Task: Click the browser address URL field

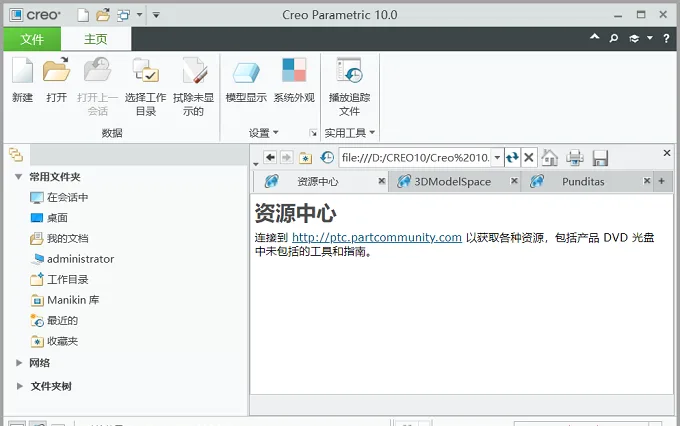Action: (x=415, y=157)
